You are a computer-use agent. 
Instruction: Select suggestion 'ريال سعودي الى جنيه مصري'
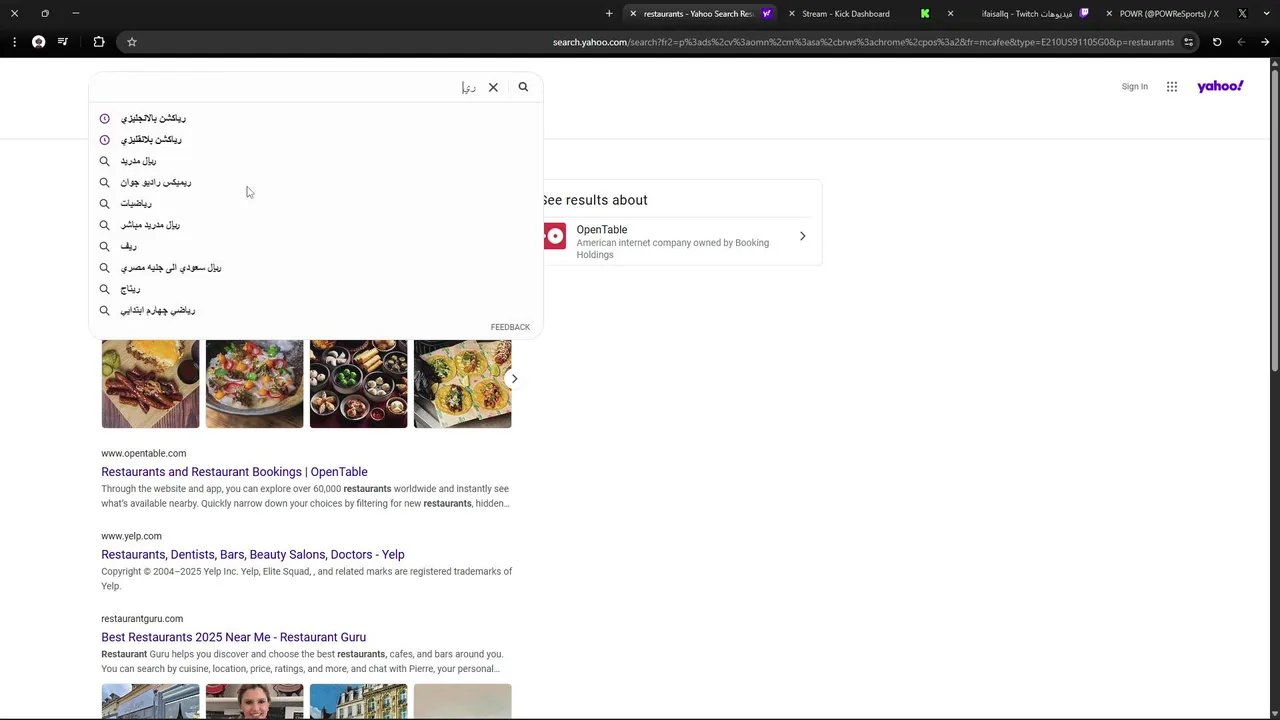[171, 268]
